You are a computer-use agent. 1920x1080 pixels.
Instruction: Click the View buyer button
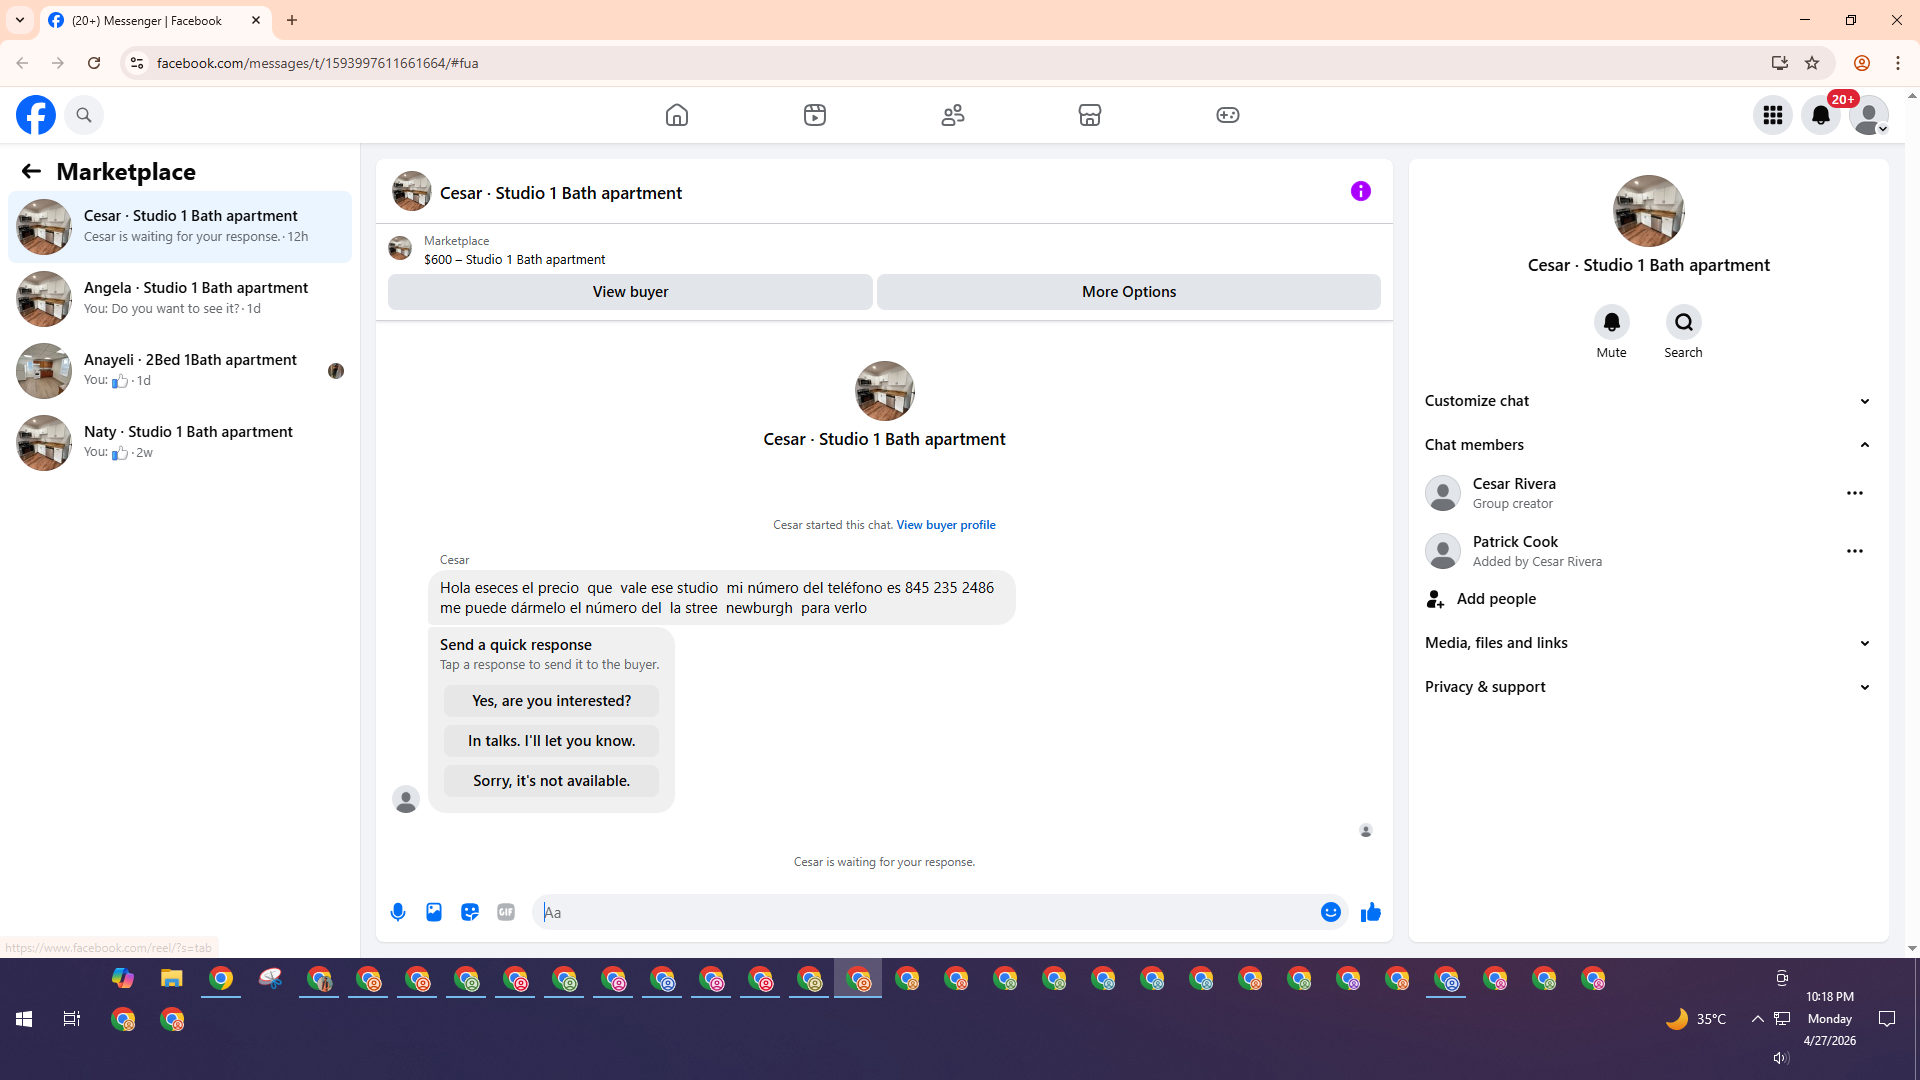point(630,292)
